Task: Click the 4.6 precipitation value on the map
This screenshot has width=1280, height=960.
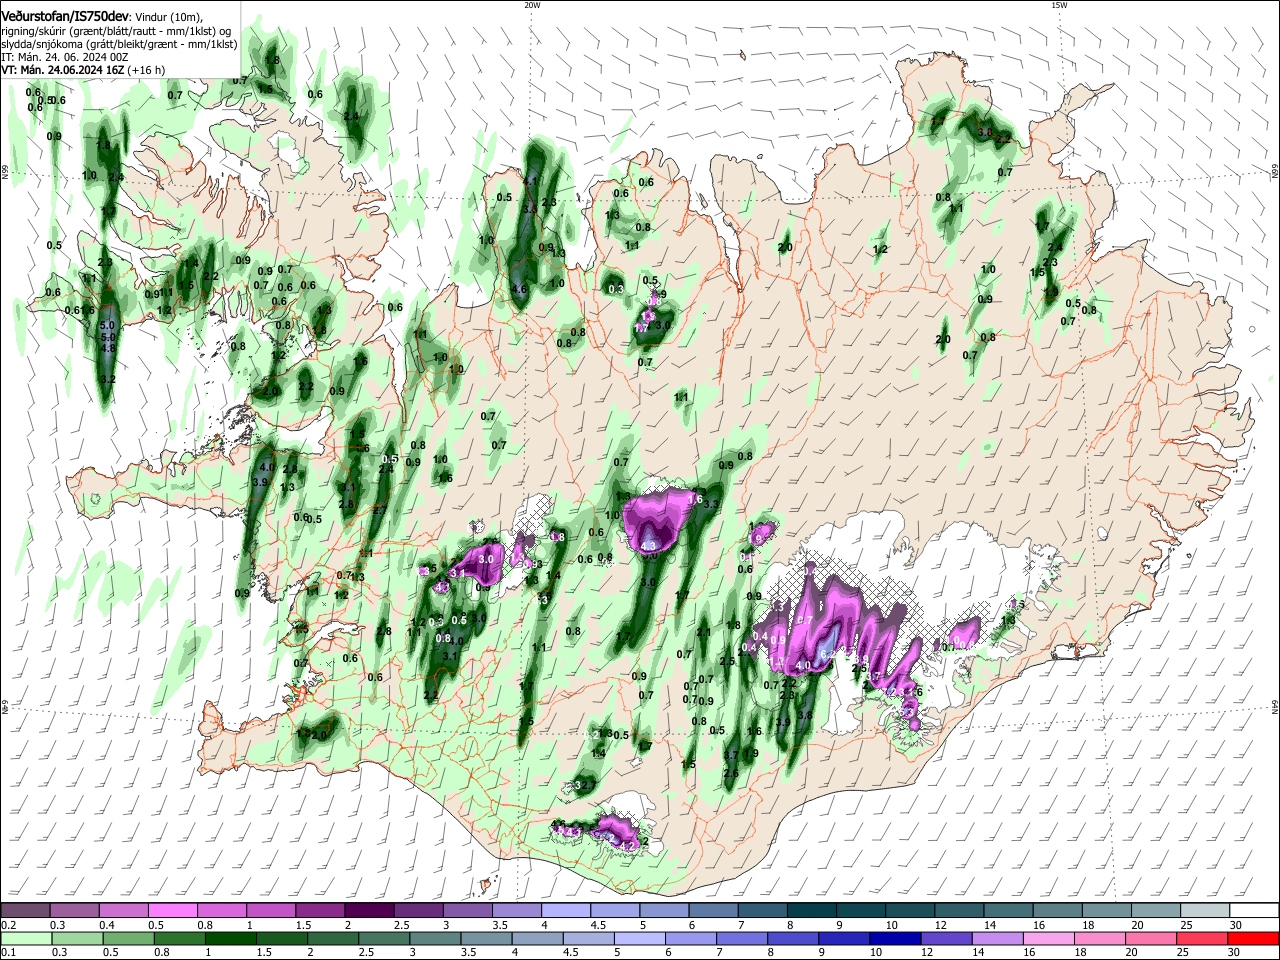Action: 518,289
